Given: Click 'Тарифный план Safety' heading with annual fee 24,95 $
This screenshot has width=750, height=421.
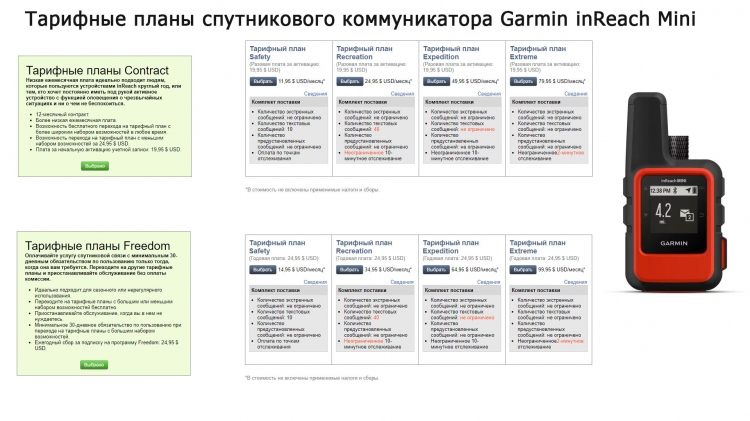Looking at the screenshot, I should (277, 247).
